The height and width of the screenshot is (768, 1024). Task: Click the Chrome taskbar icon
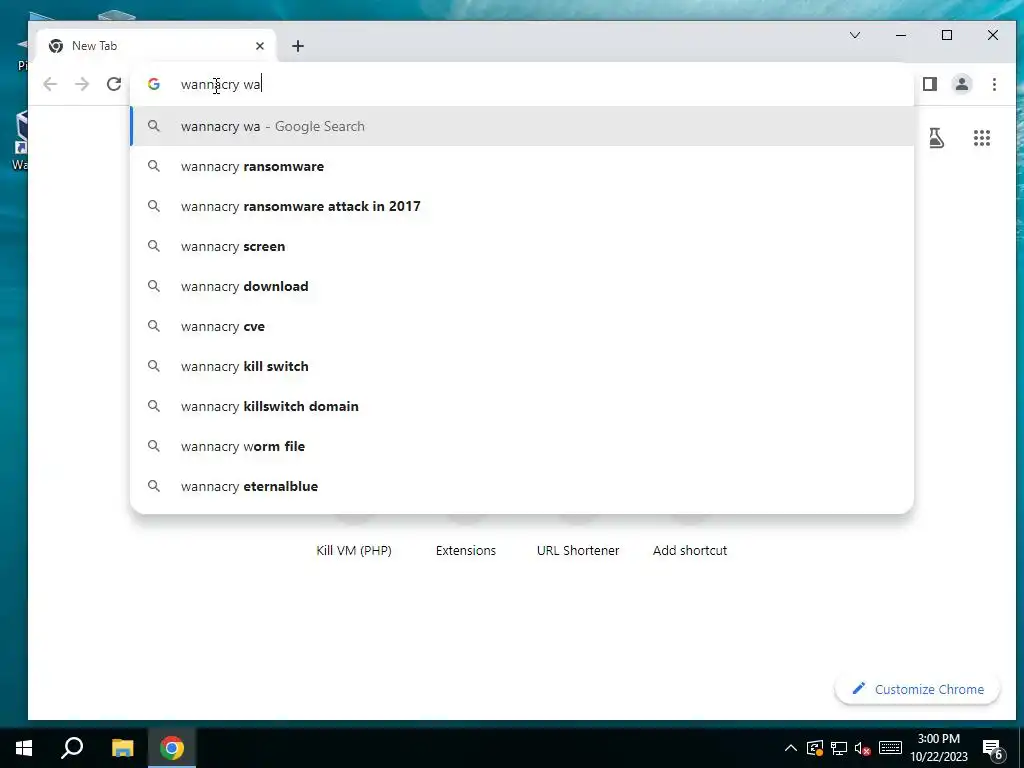point(172,748)
